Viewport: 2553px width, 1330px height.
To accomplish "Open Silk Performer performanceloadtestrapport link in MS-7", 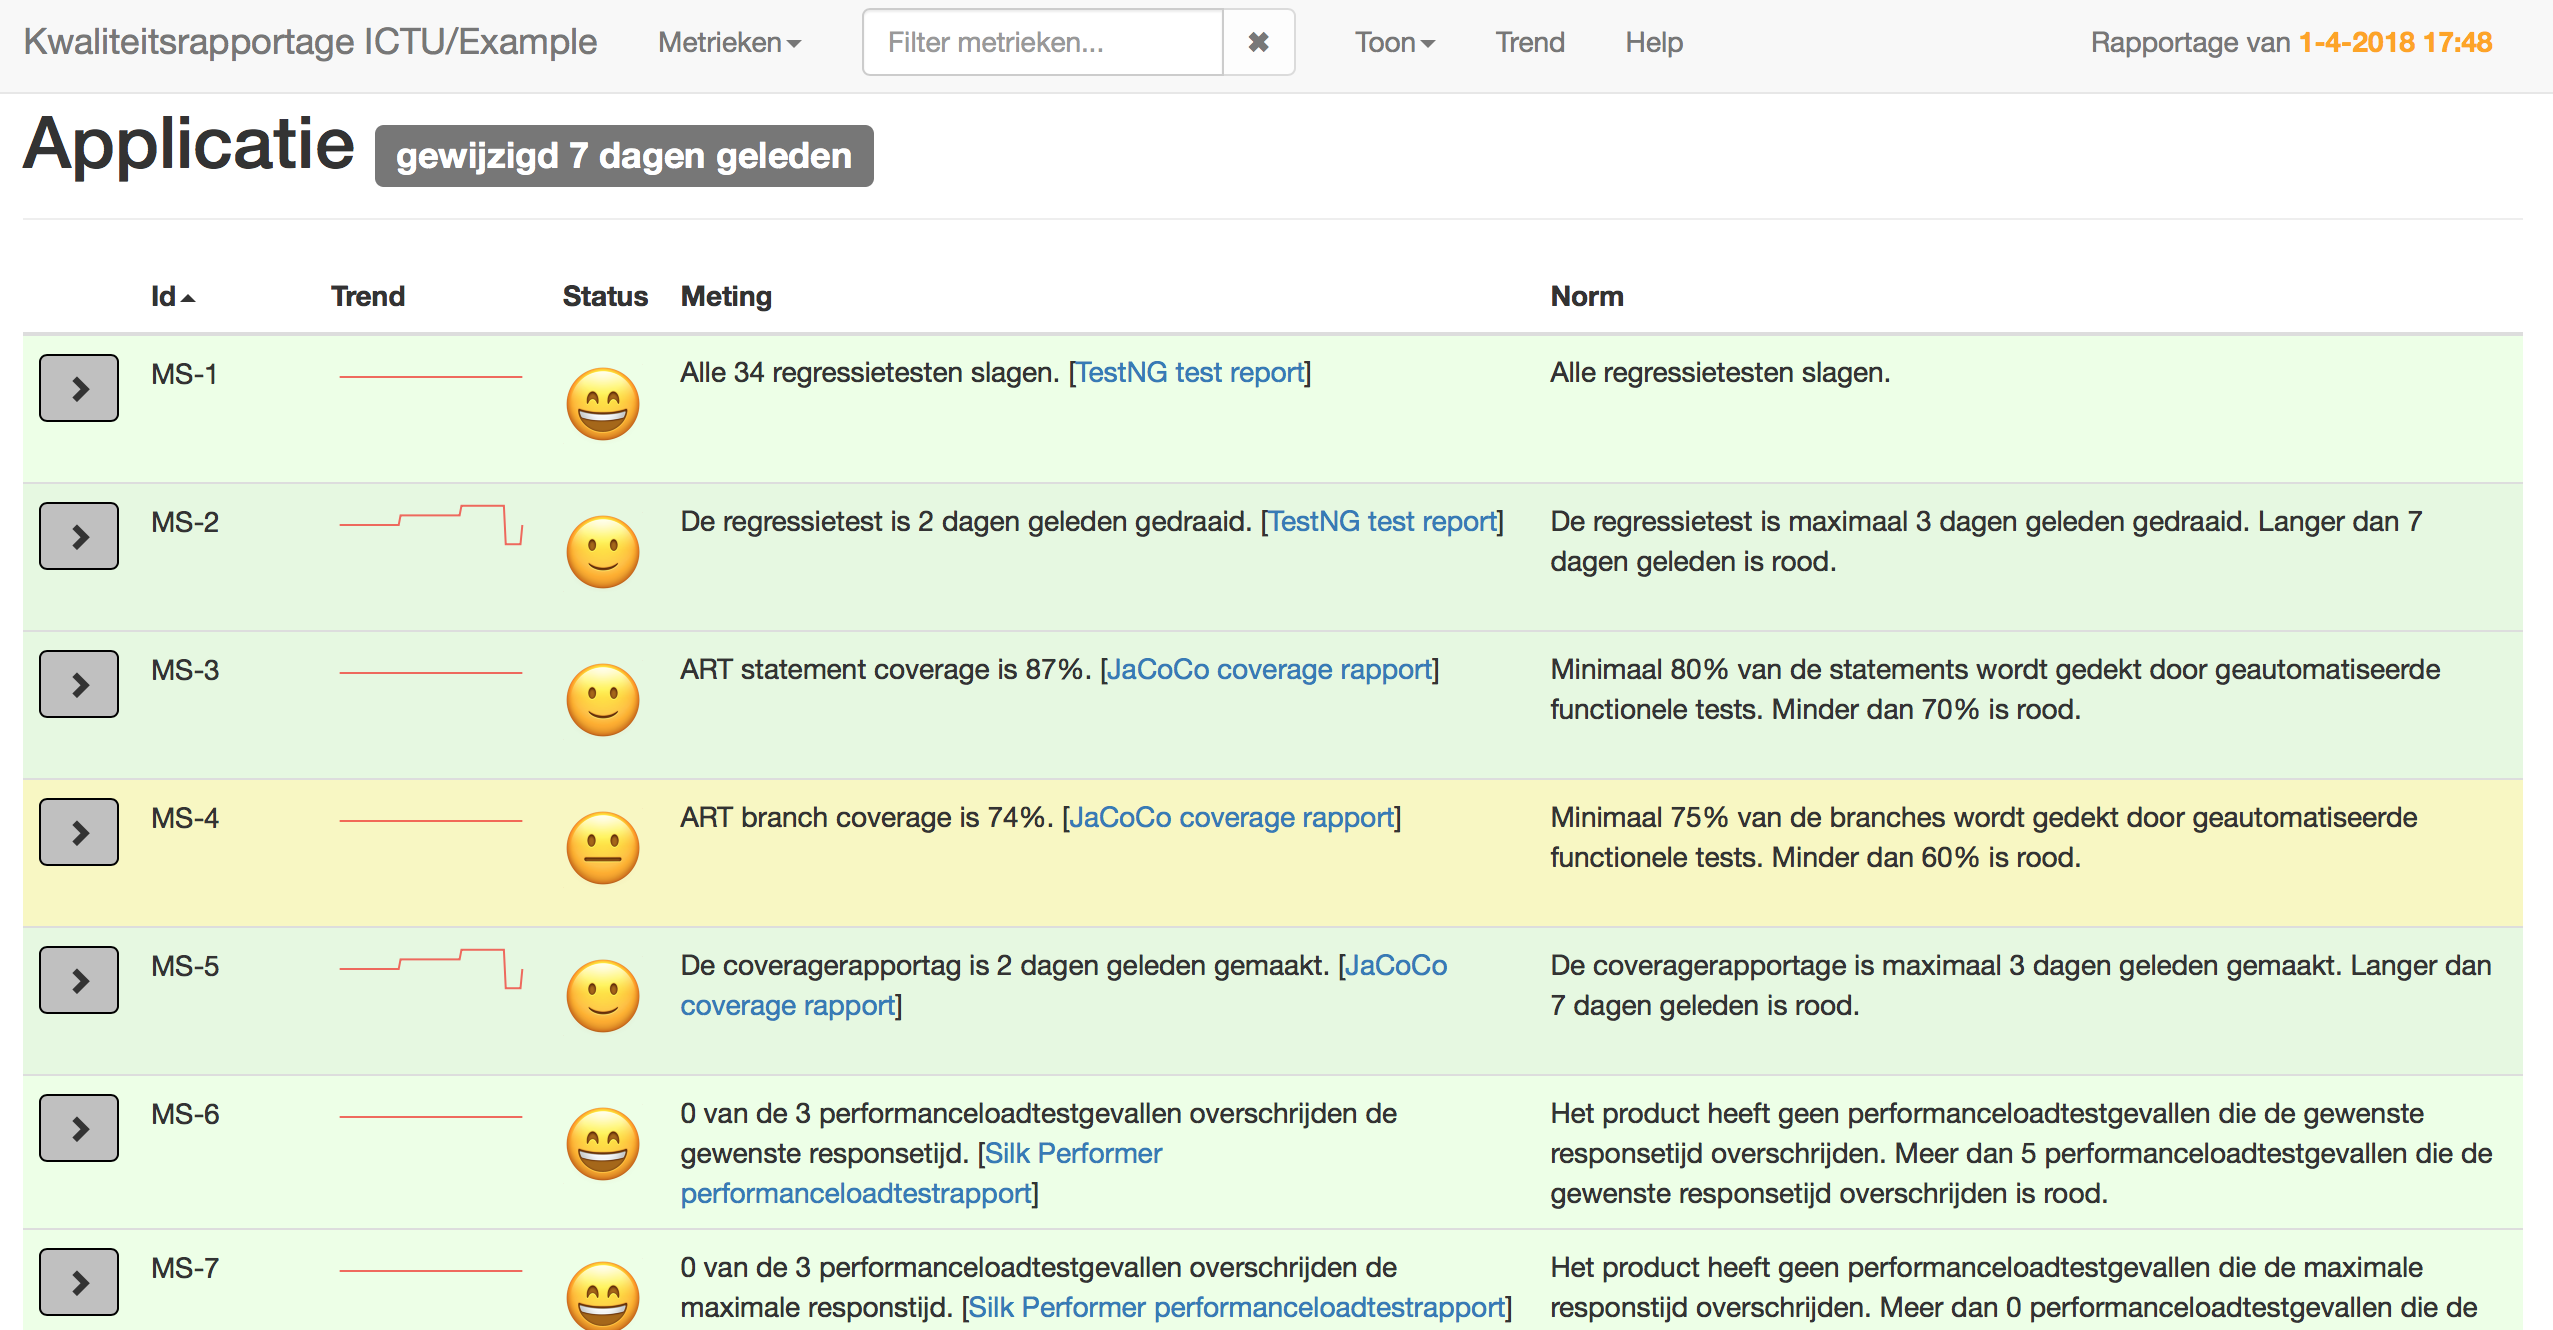I will tap(1237, 1307).
